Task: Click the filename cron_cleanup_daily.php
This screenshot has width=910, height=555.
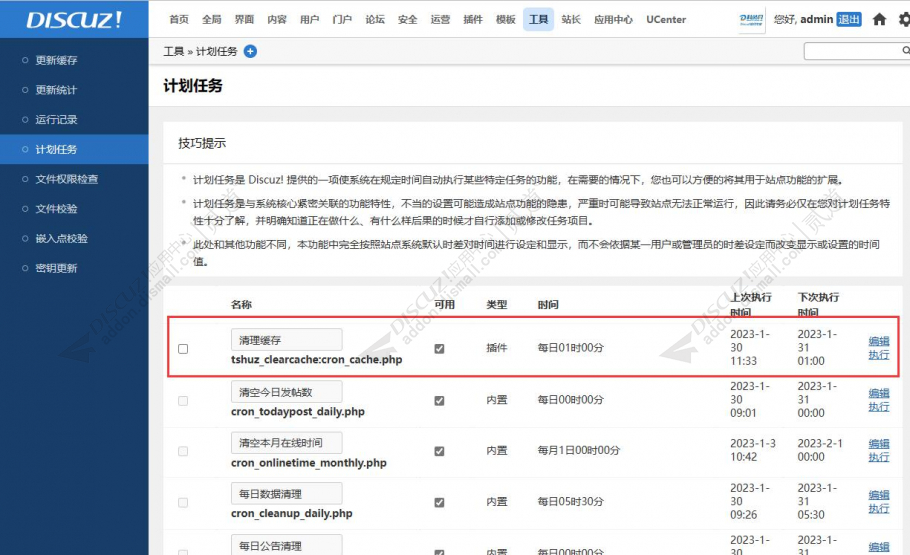Action: pos(291,513)
